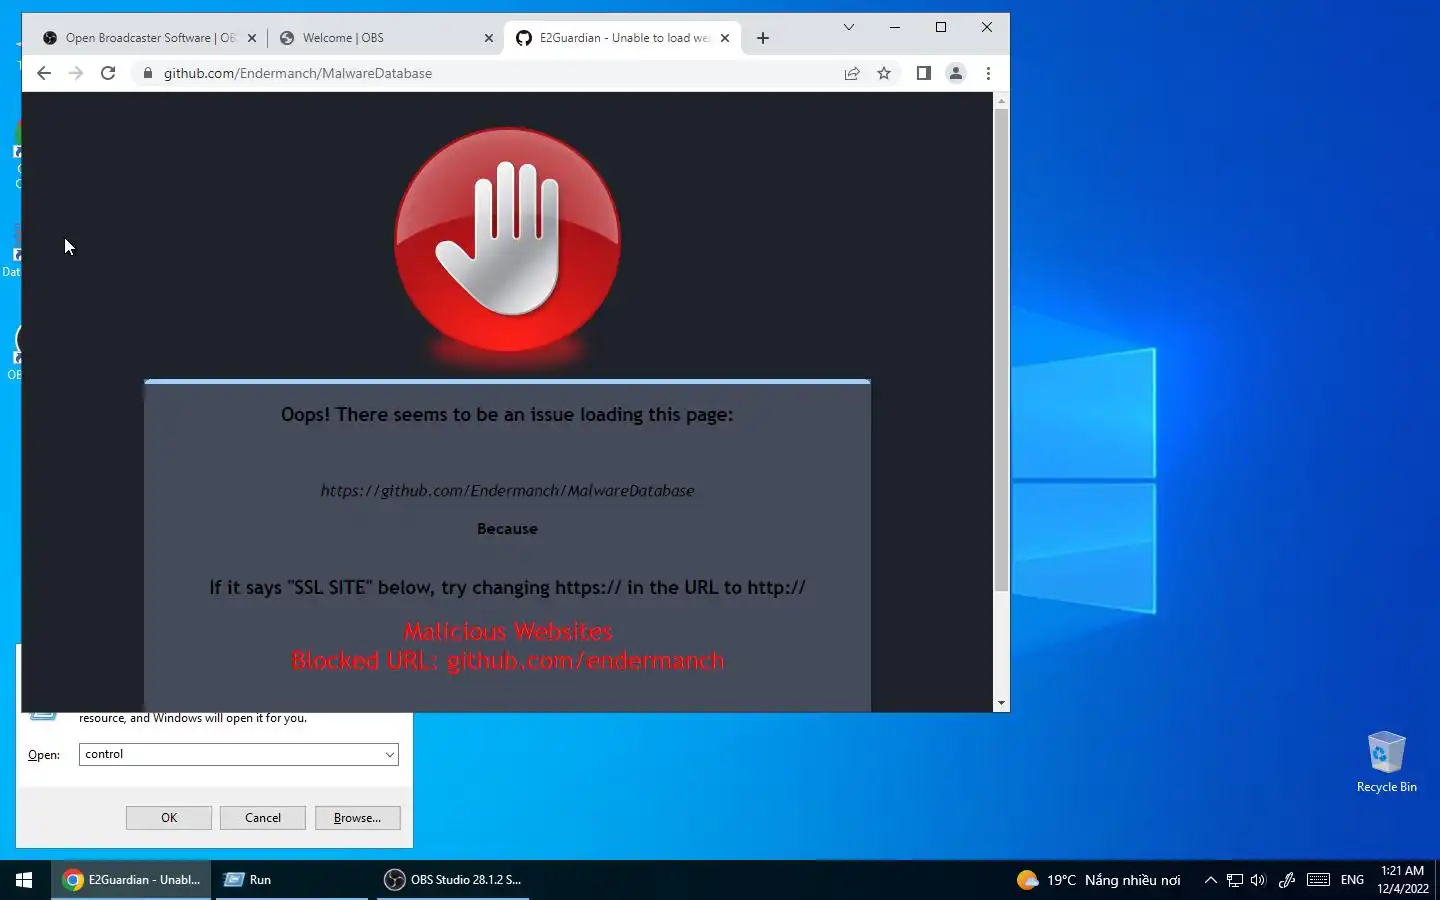
Task: Share this page icon in address bar
Action: (x=852, y=73)
